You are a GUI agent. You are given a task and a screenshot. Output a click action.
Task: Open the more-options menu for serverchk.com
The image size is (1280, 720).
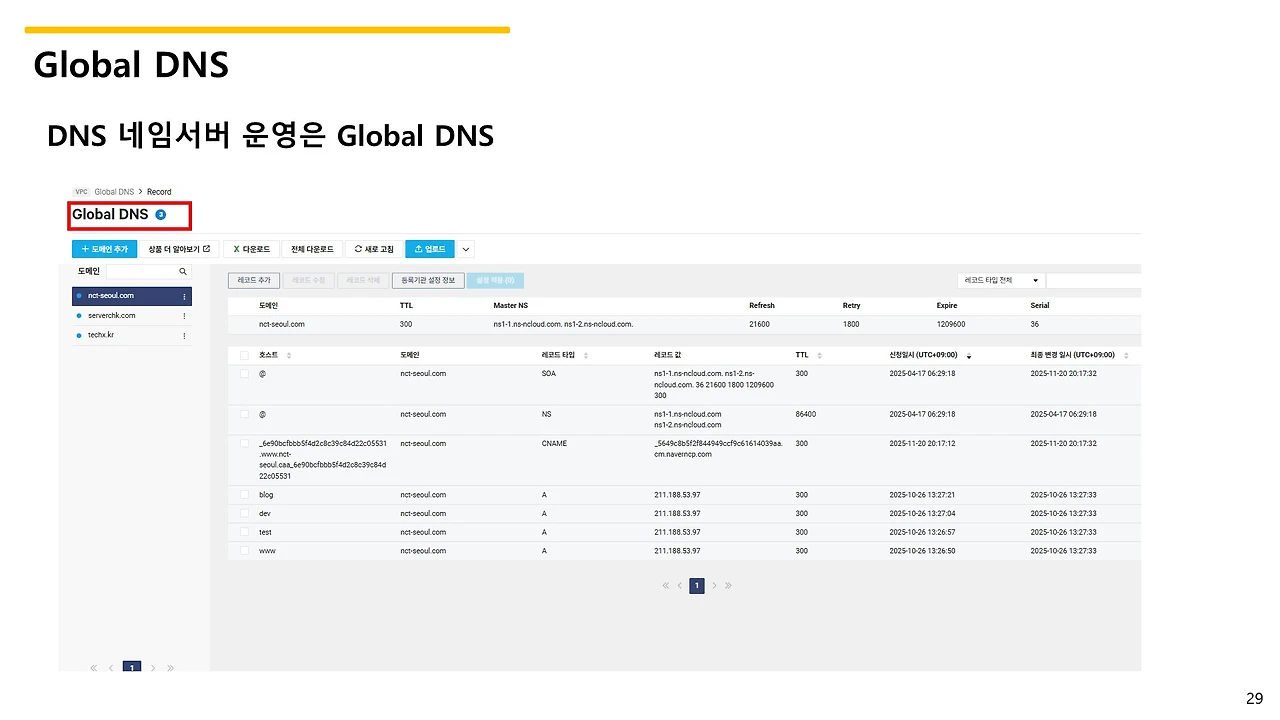[x=185, y=316]
